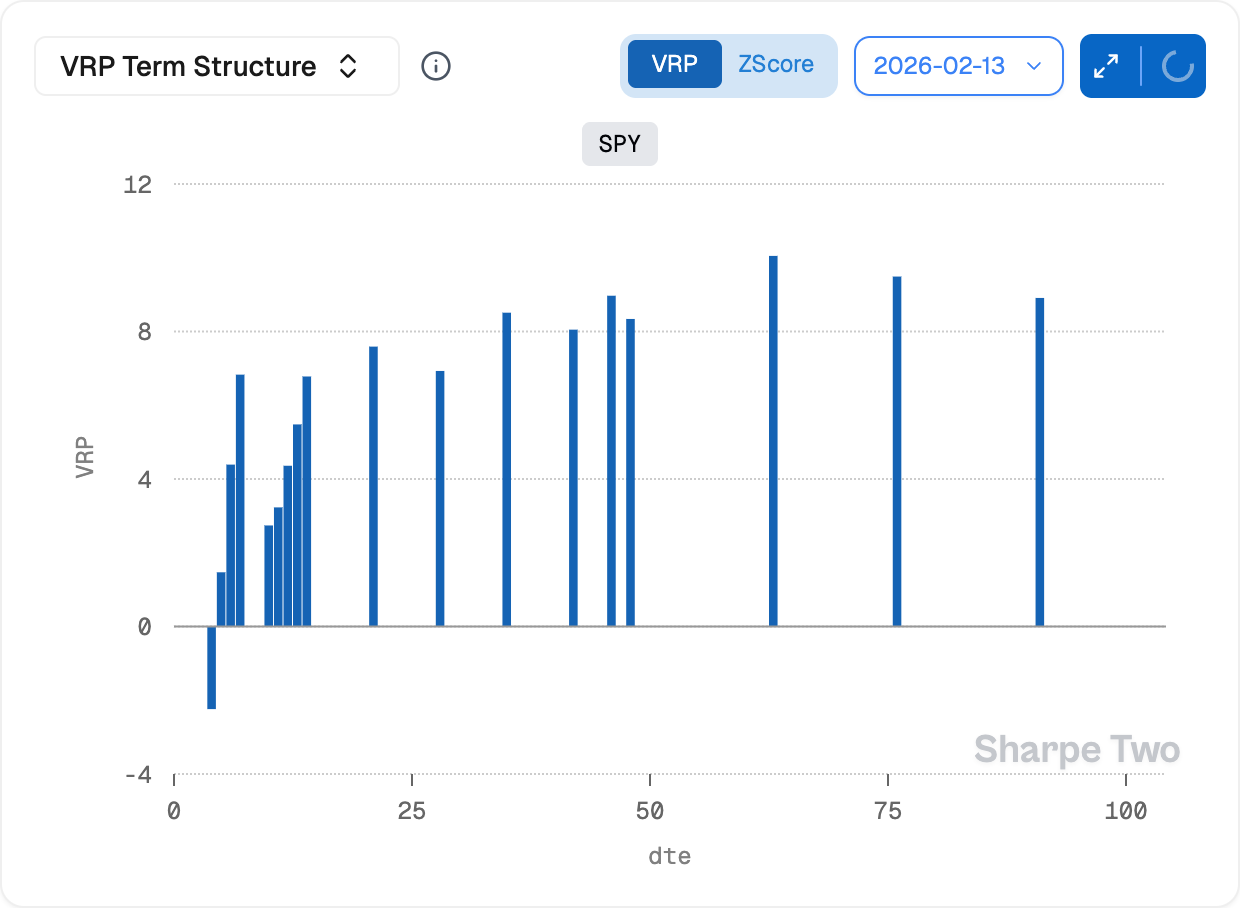Click the Sharpe Two watermark logo
Screen dimensions: 1240x908
click(x=1077, y=749)
